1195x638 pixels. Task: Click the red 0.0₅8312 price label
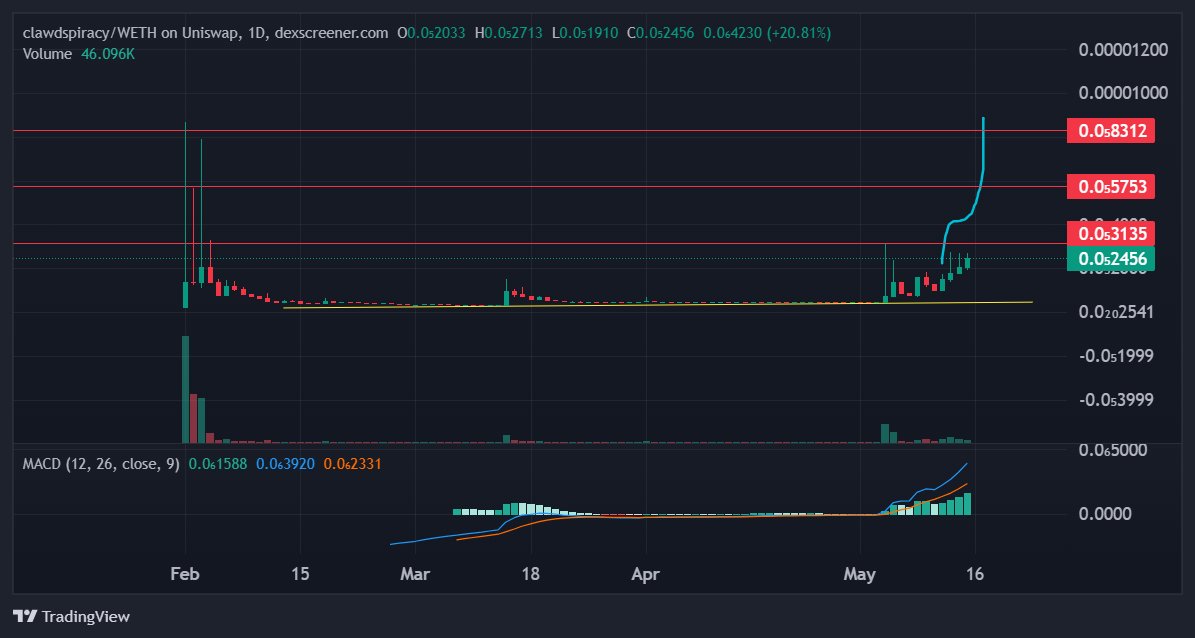[1110, 130]
